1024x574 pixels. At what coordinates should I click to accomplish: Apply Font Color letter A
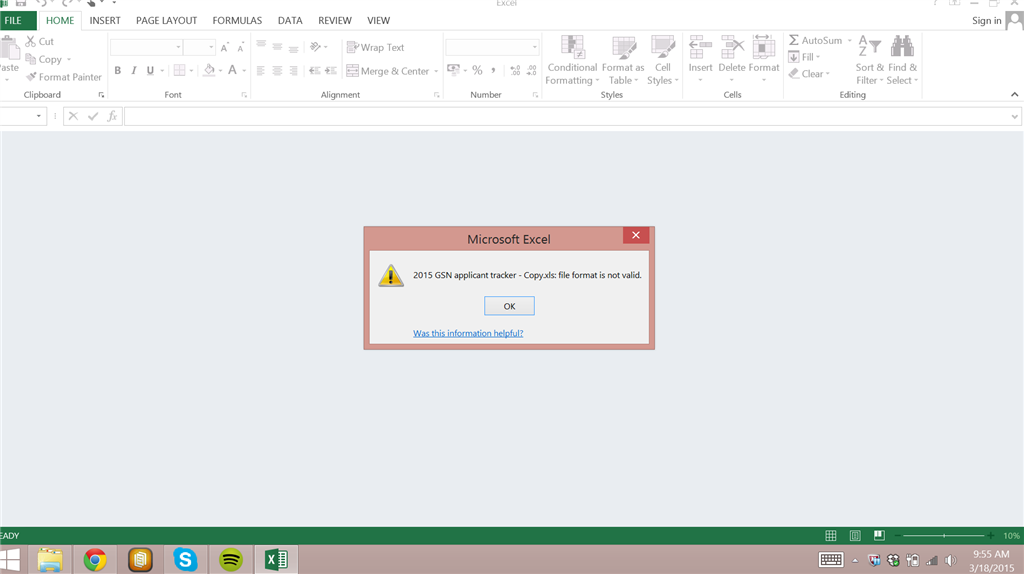(232, 70)
